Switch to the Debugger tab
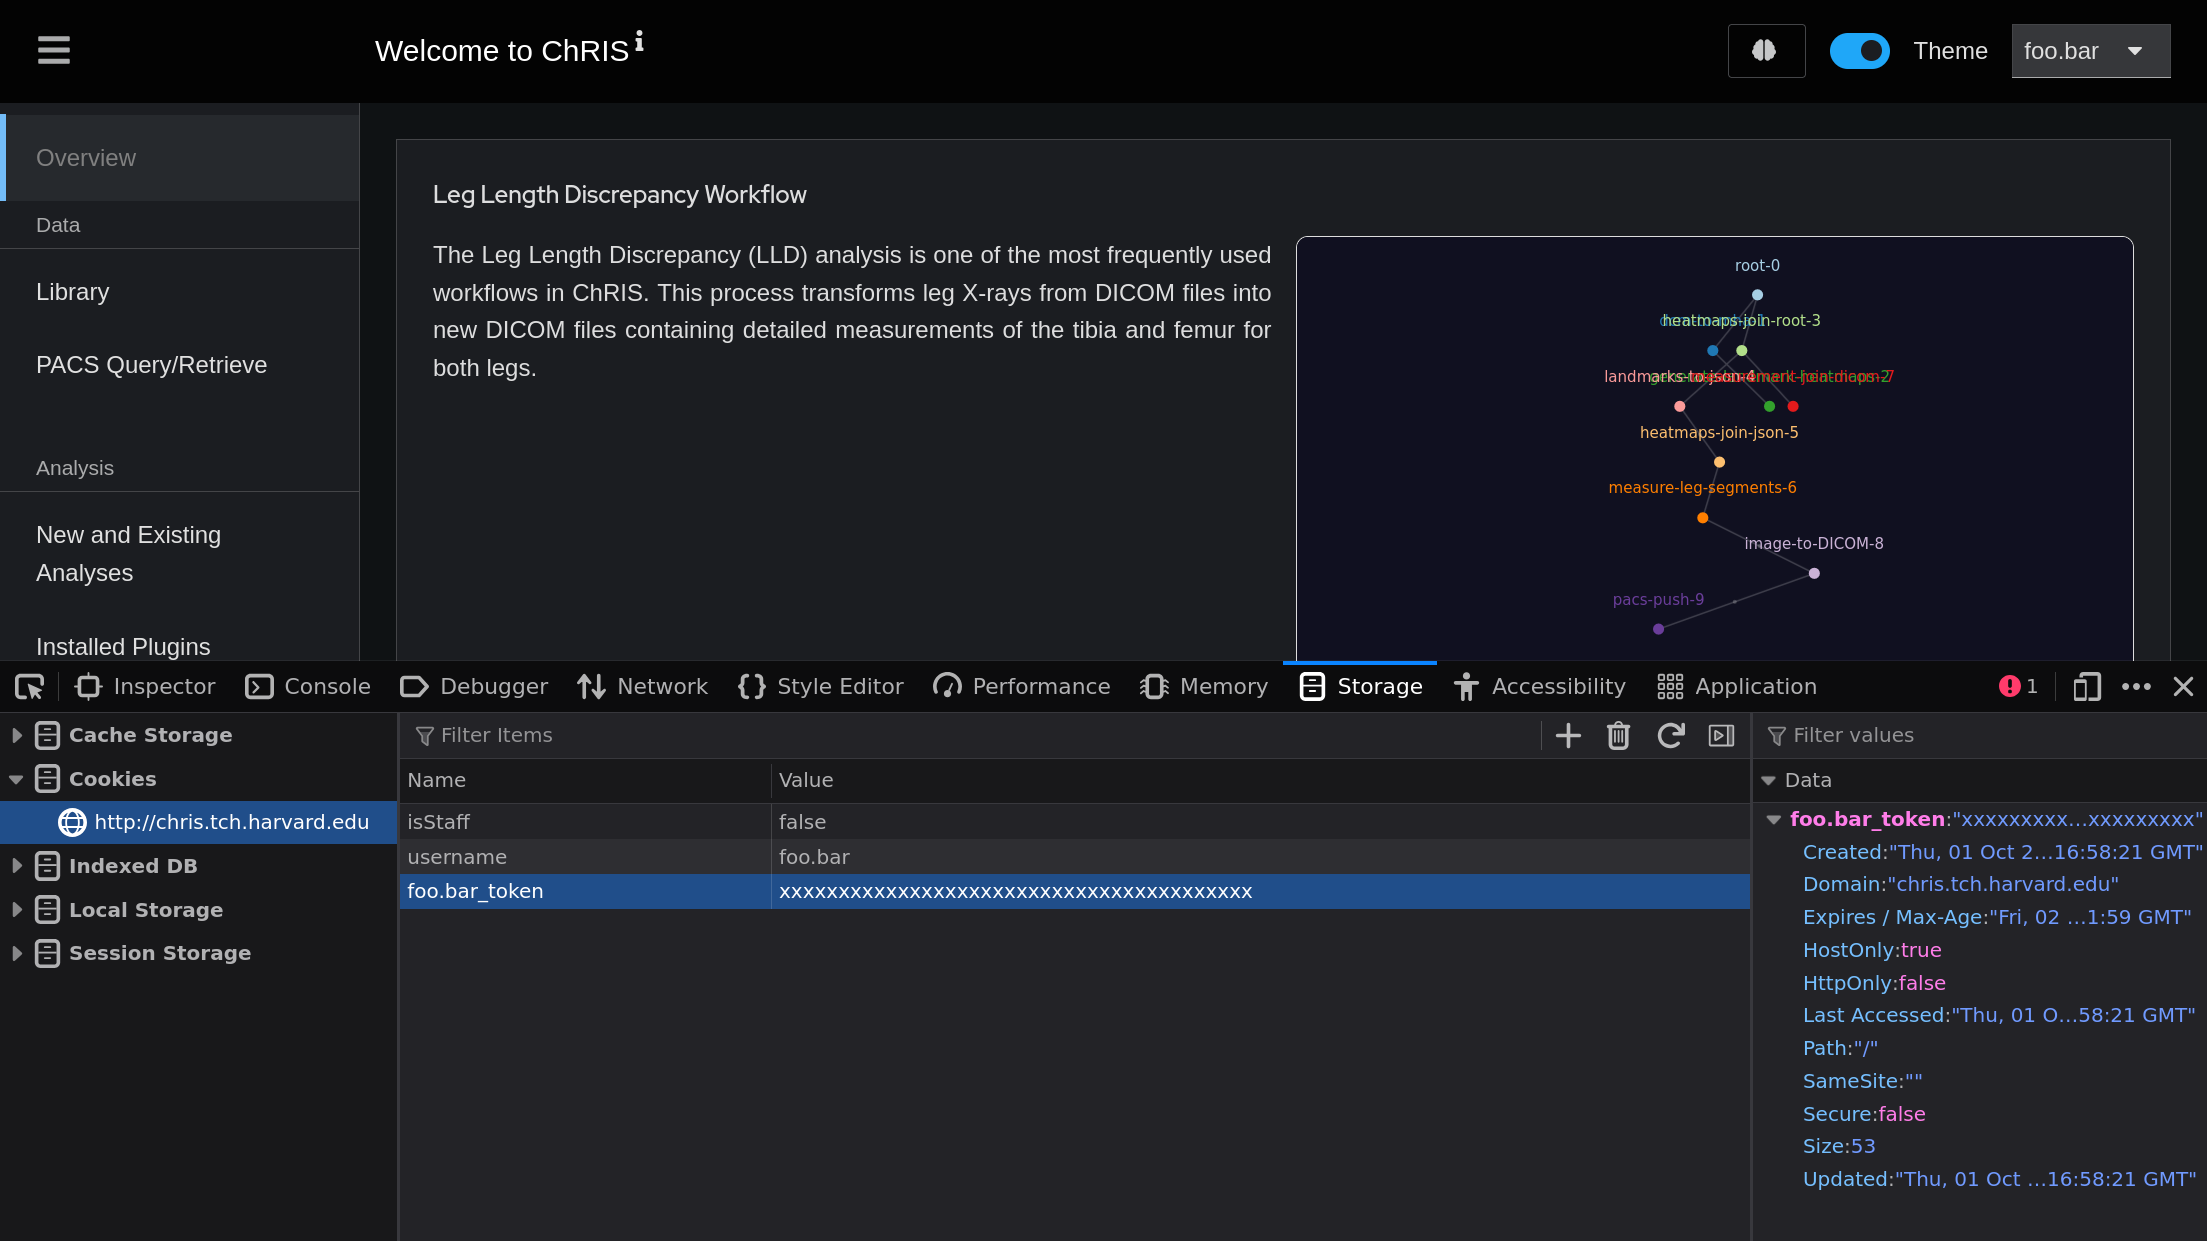Viewport: 2207px width, 1241px height. click(x=474, y=687)
